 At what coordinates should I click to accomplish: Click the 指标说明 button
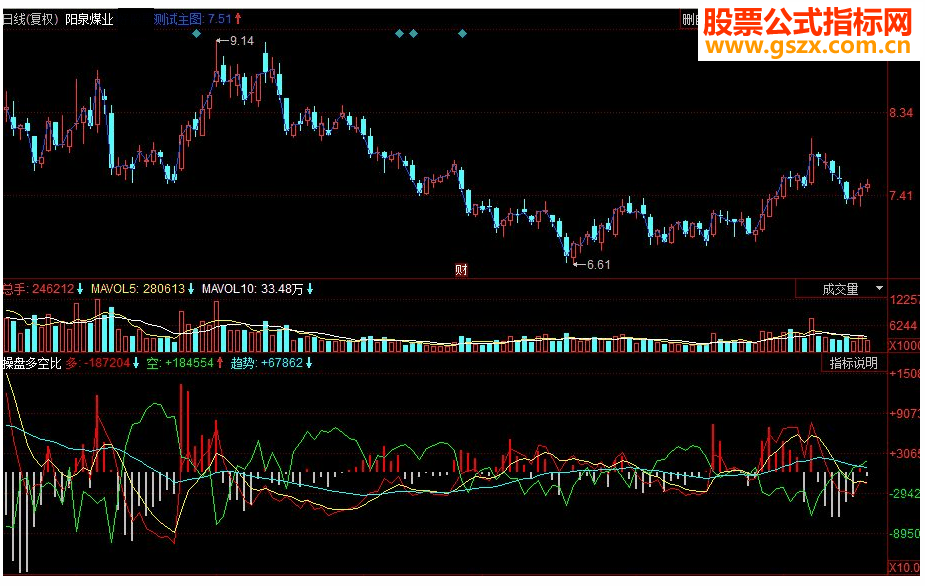pyautogui.click(x=854, y=363)
